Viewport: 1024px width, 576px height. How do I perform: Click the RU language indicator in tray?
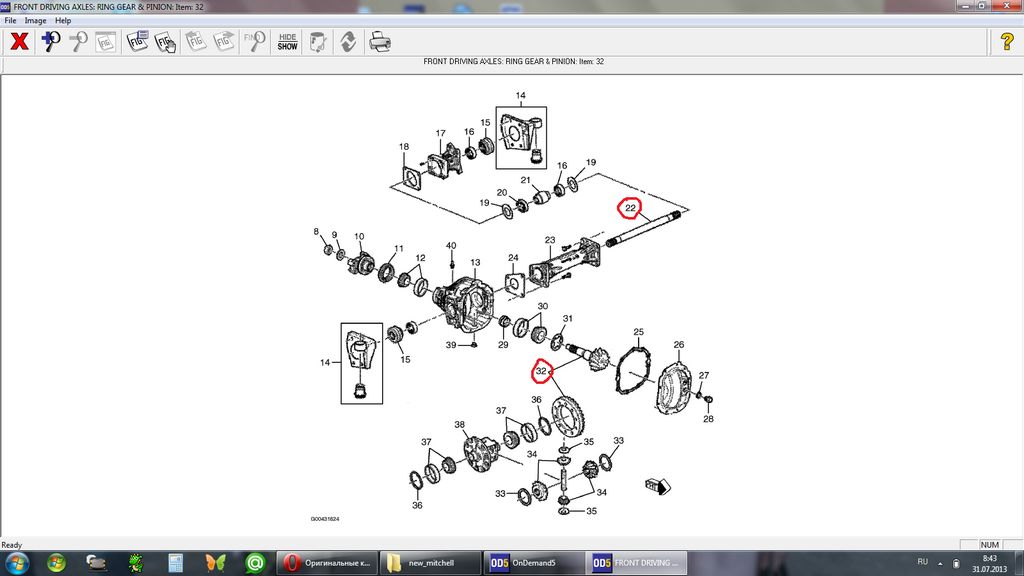[x=922, y=562]
